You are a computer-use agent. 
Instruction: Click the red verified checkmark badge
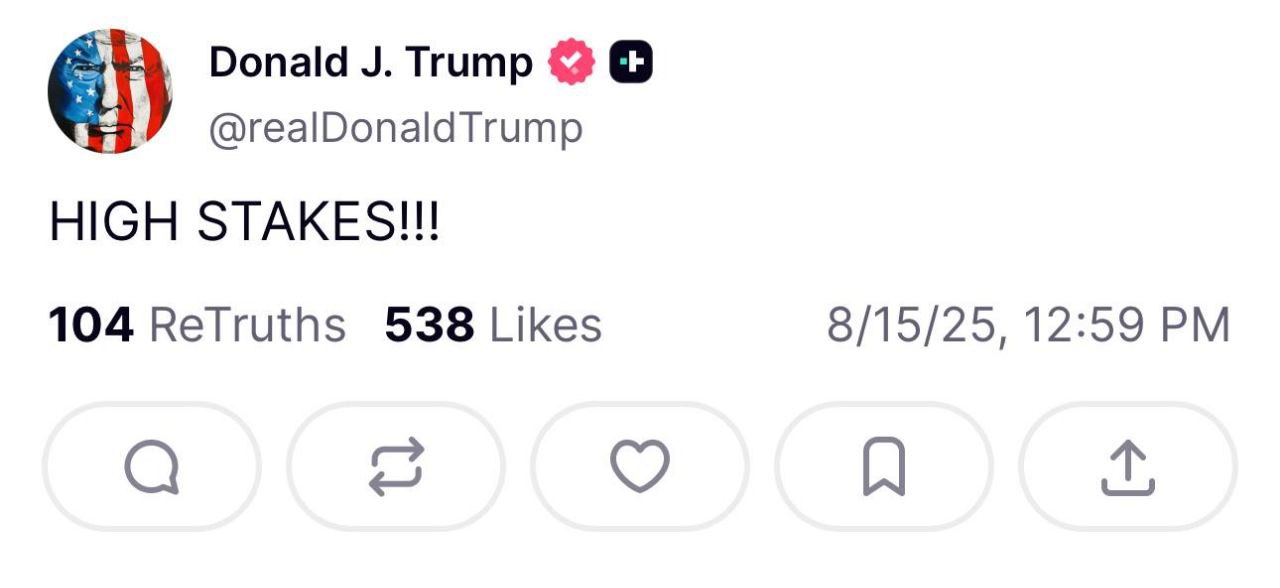click(x=571, y=64)
